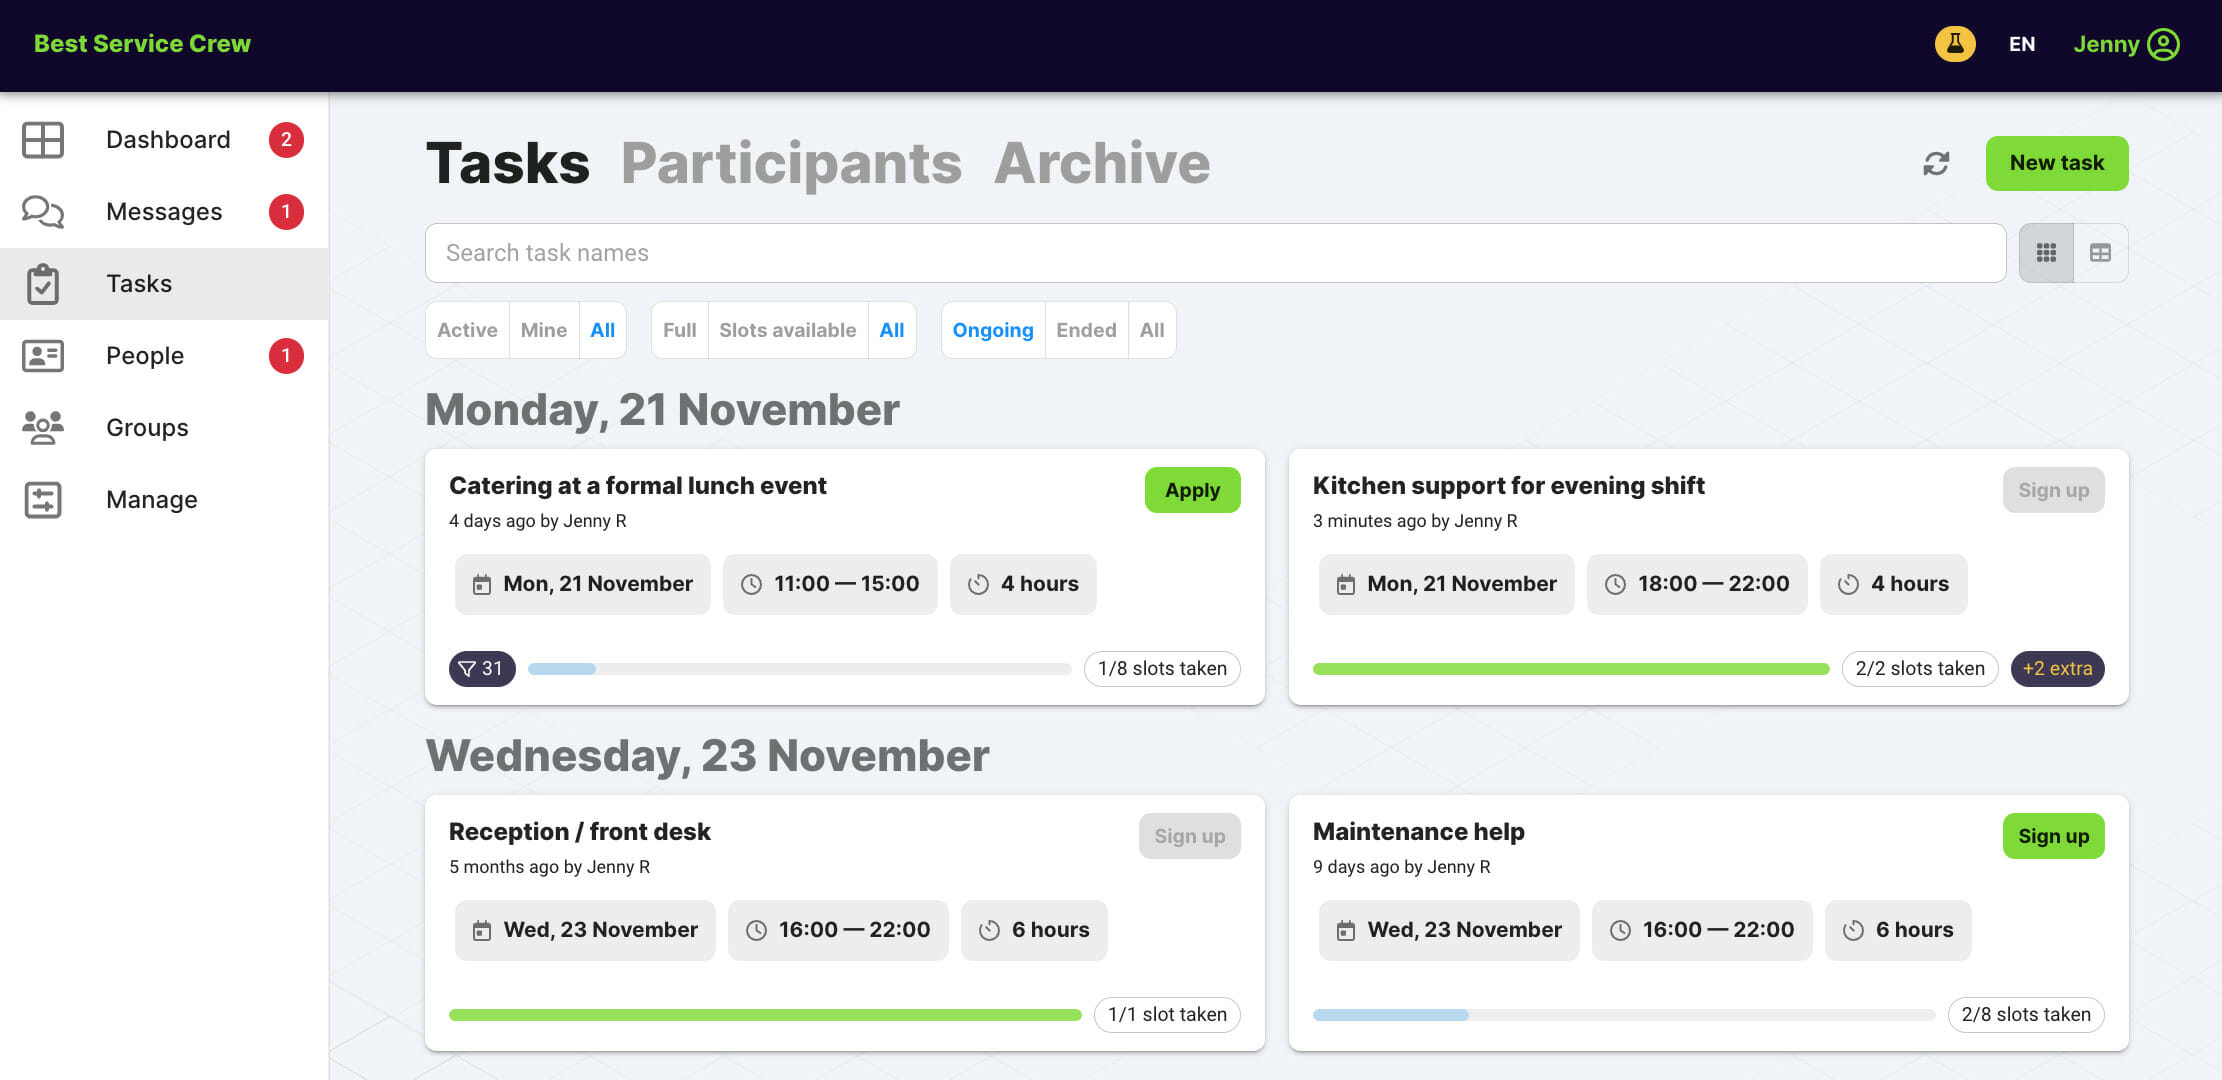This screenshot has width=2222, height=1080.
Task: Open Dashboard via its grid icon
Action: (x=42, y=139)
